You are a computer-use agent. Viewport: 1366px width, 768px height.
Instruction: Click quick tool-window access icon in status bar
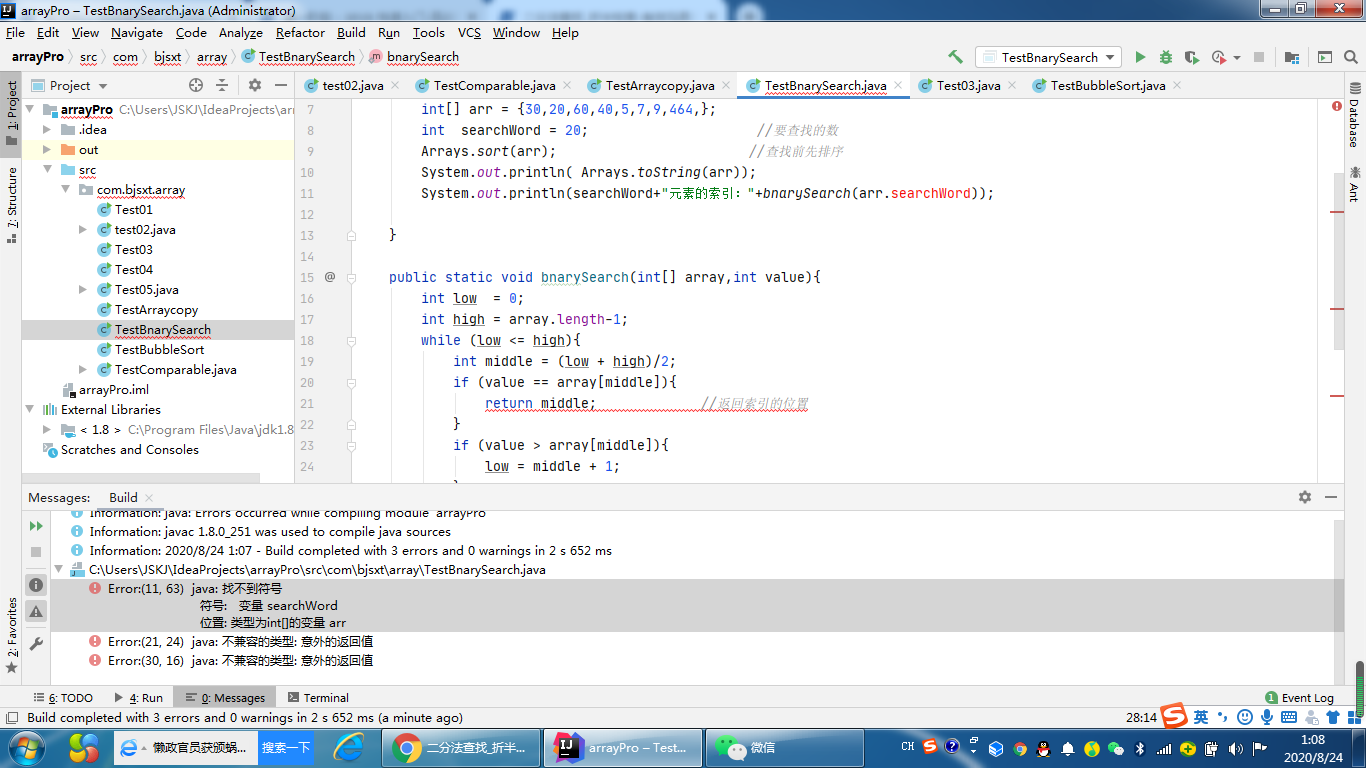11,718
